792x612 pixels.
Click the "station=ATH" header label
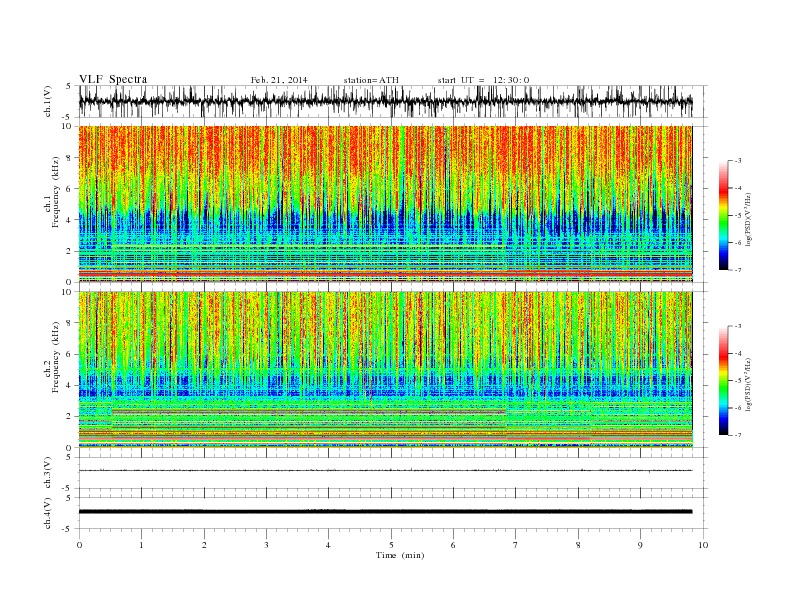pos(371,80)
